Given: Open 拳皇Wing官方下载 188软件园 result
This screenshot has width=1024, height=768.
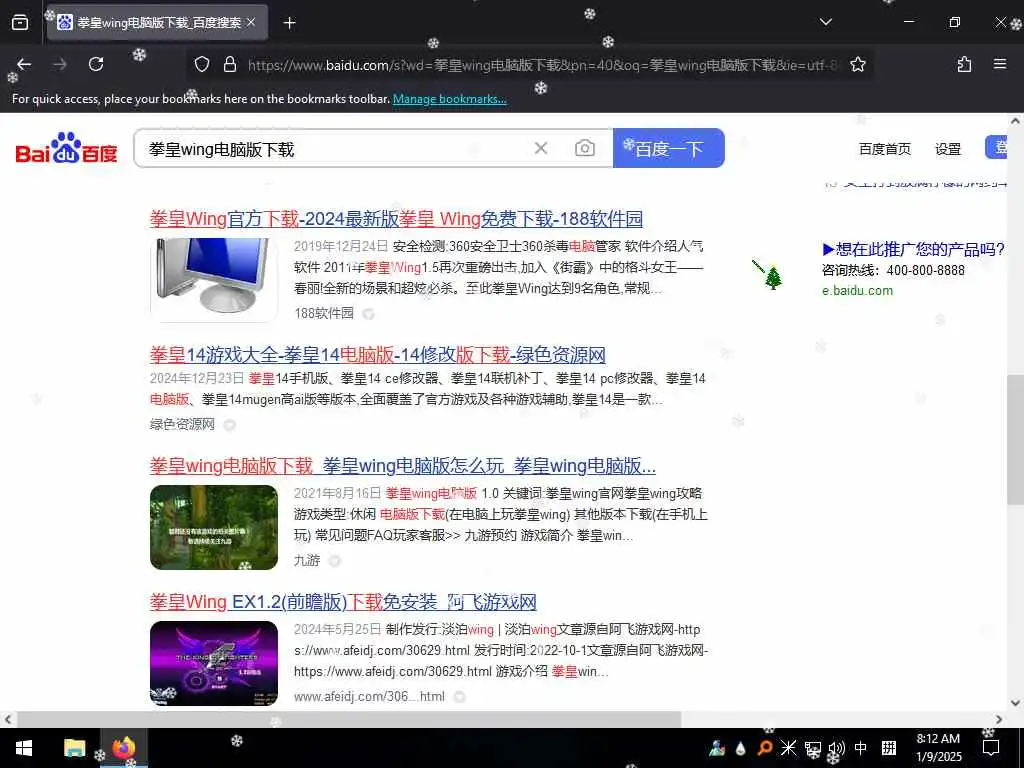Looking at the screenshot, I should (396, 219).
